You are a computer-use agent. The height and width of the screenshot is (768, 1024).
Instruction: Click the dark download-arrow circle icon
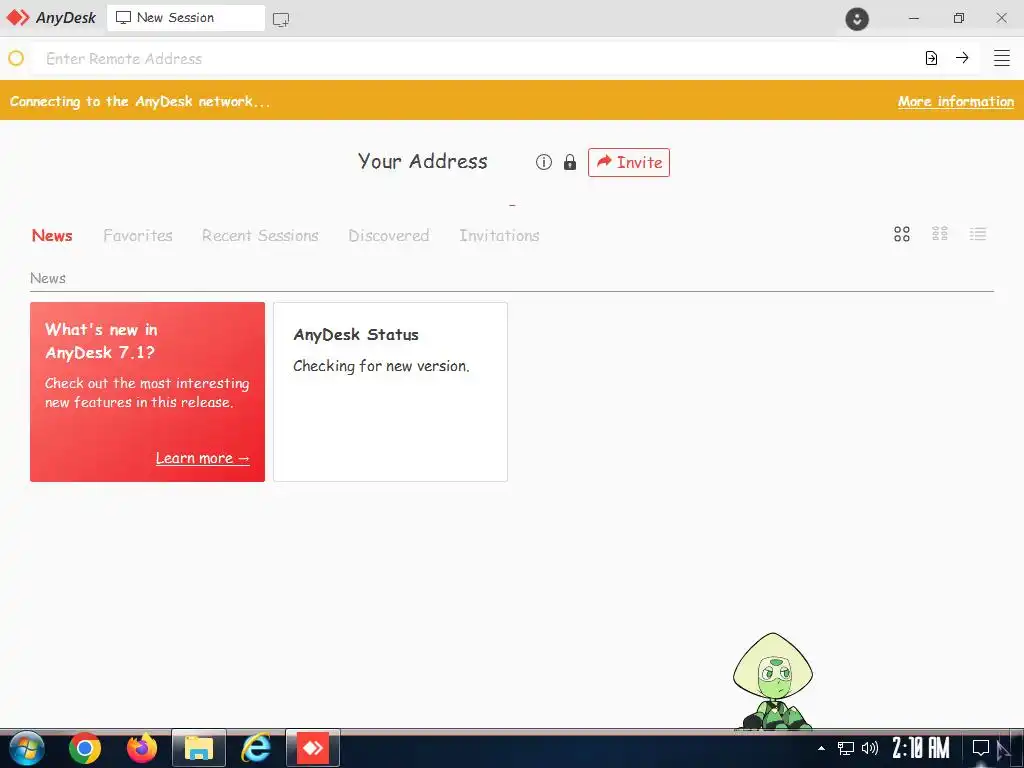[857, 18]
